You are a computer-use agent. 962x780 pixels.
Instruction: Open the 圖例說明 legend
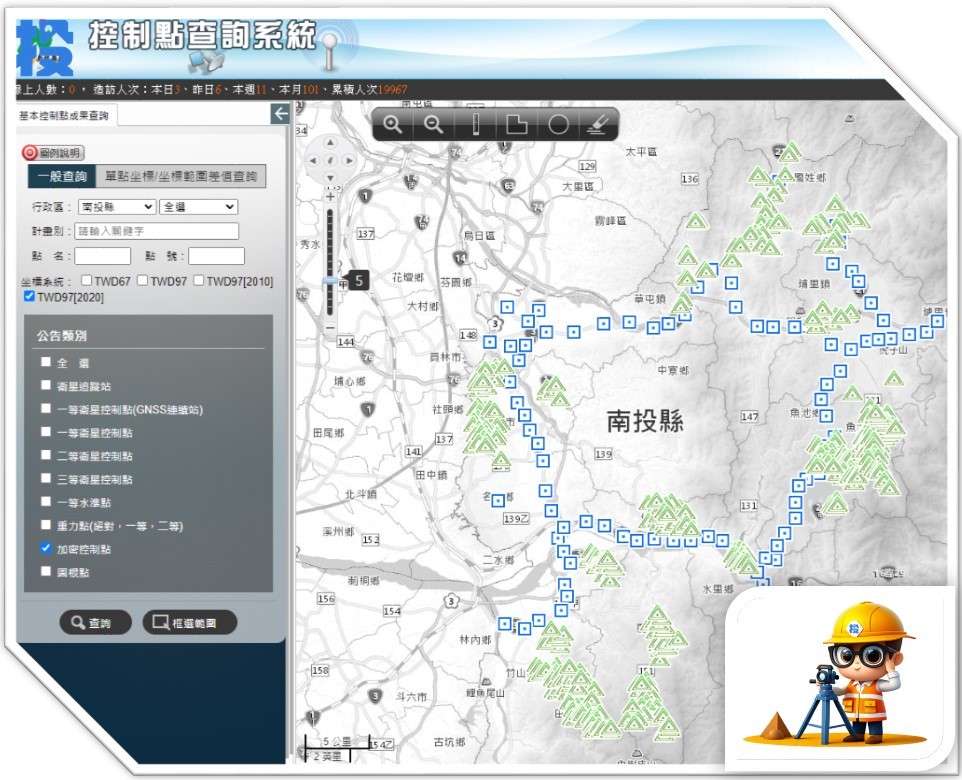pyautogui.click(x=53, y=153)
